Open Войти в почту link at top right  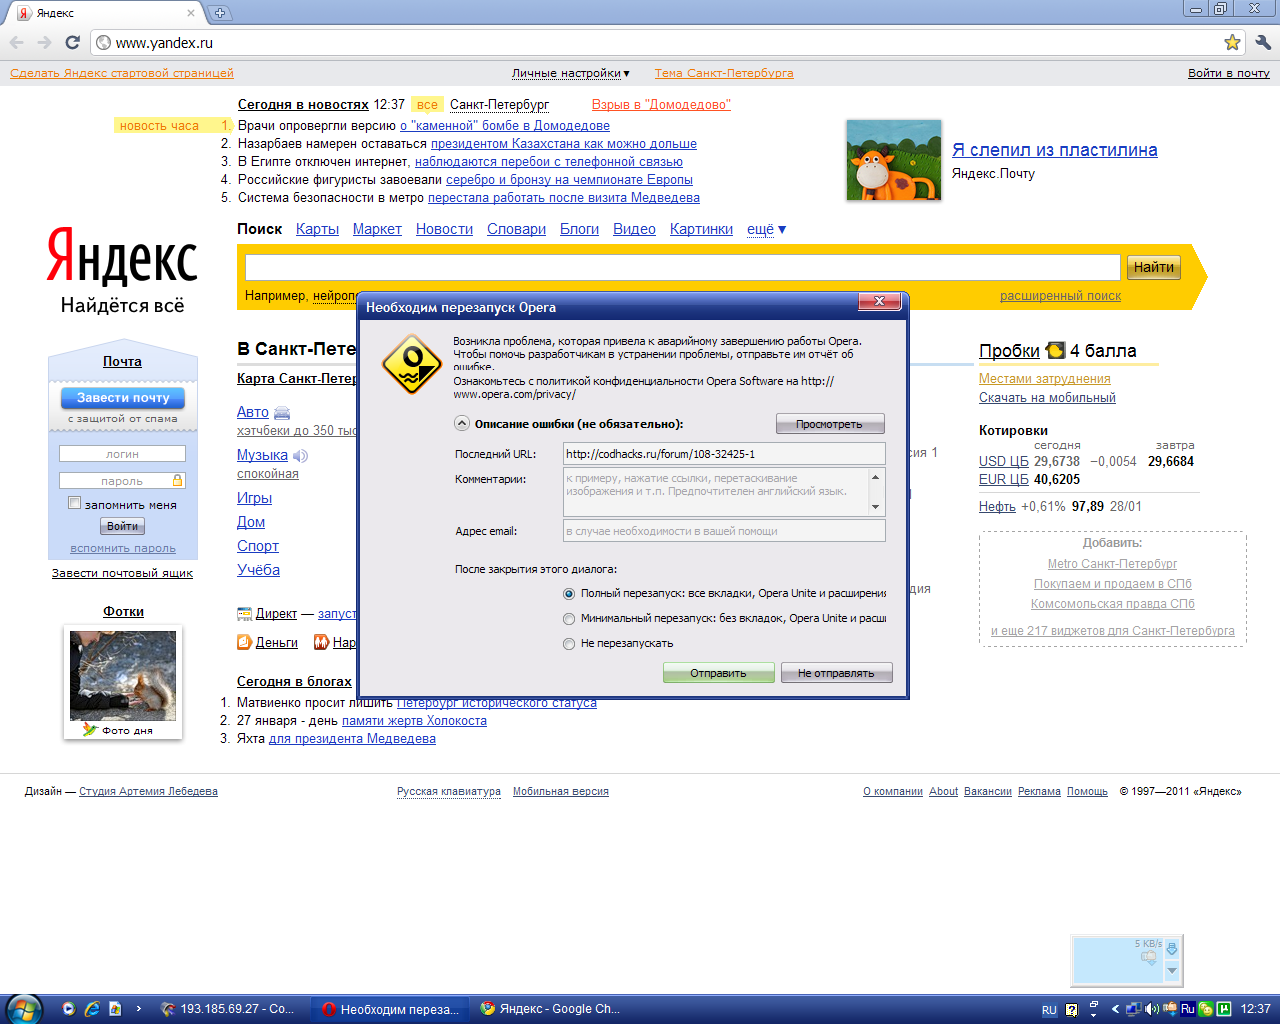point(1229,73)
